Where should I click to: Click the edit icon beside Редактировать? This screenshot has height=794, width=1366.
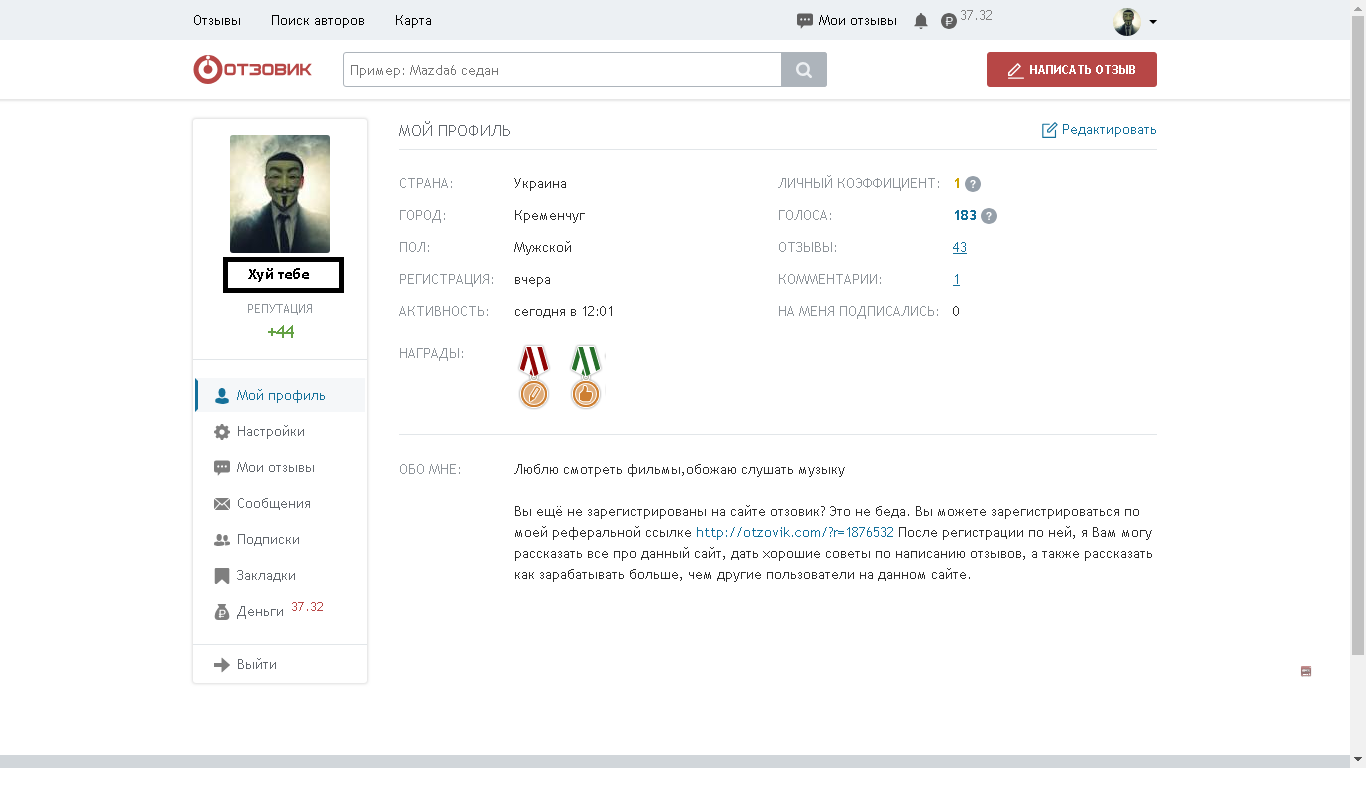pos(1049,130)
